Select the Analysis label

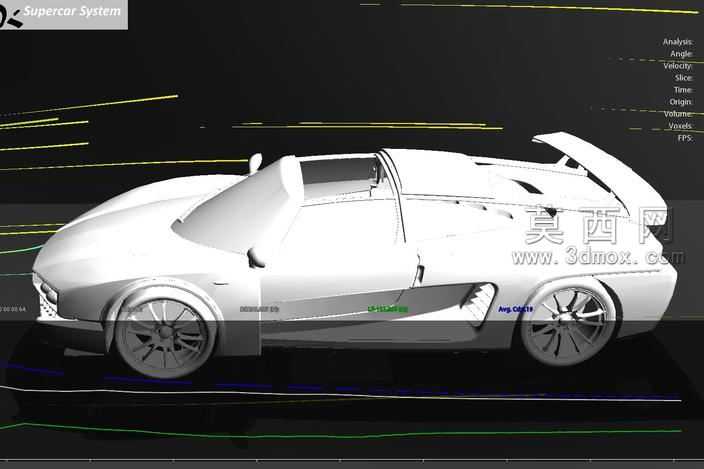(678, 42)
